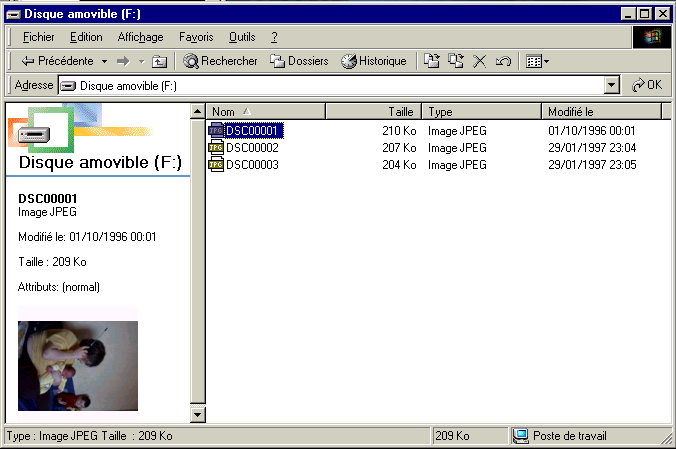
Task: Click the 207 Ko size cell
Action: pyautogui.click(x=399, y=148)
